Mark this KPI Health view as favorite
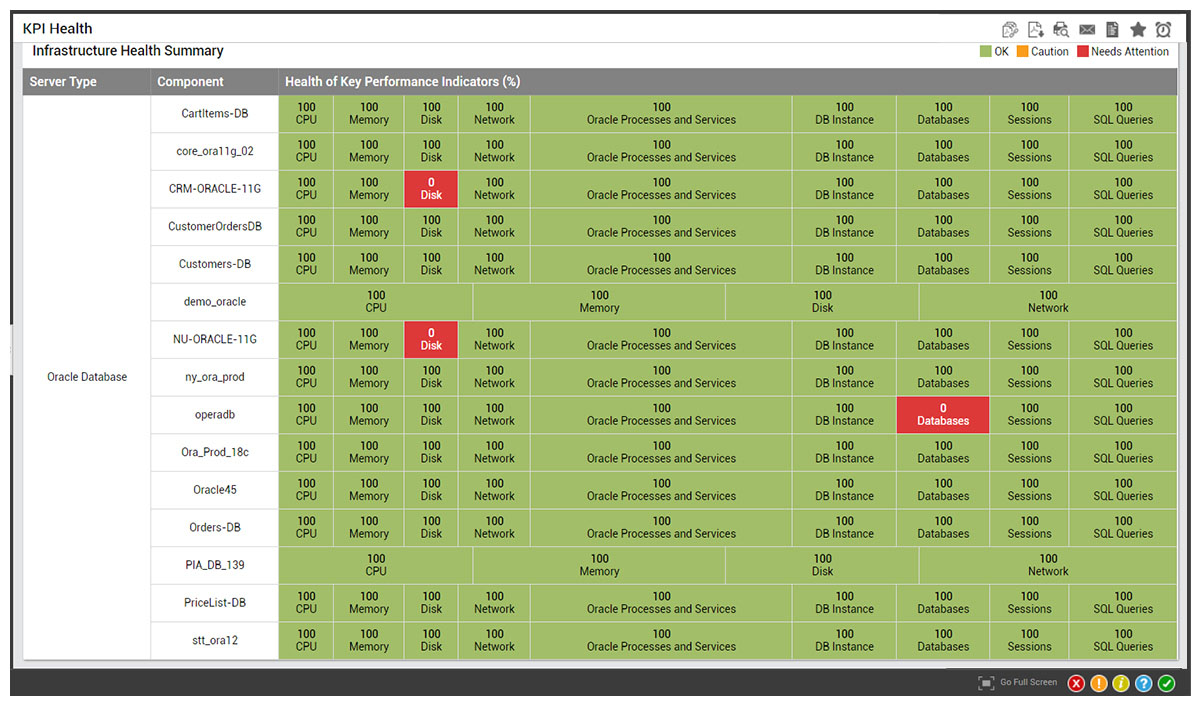 click(x=1137, y=29)
